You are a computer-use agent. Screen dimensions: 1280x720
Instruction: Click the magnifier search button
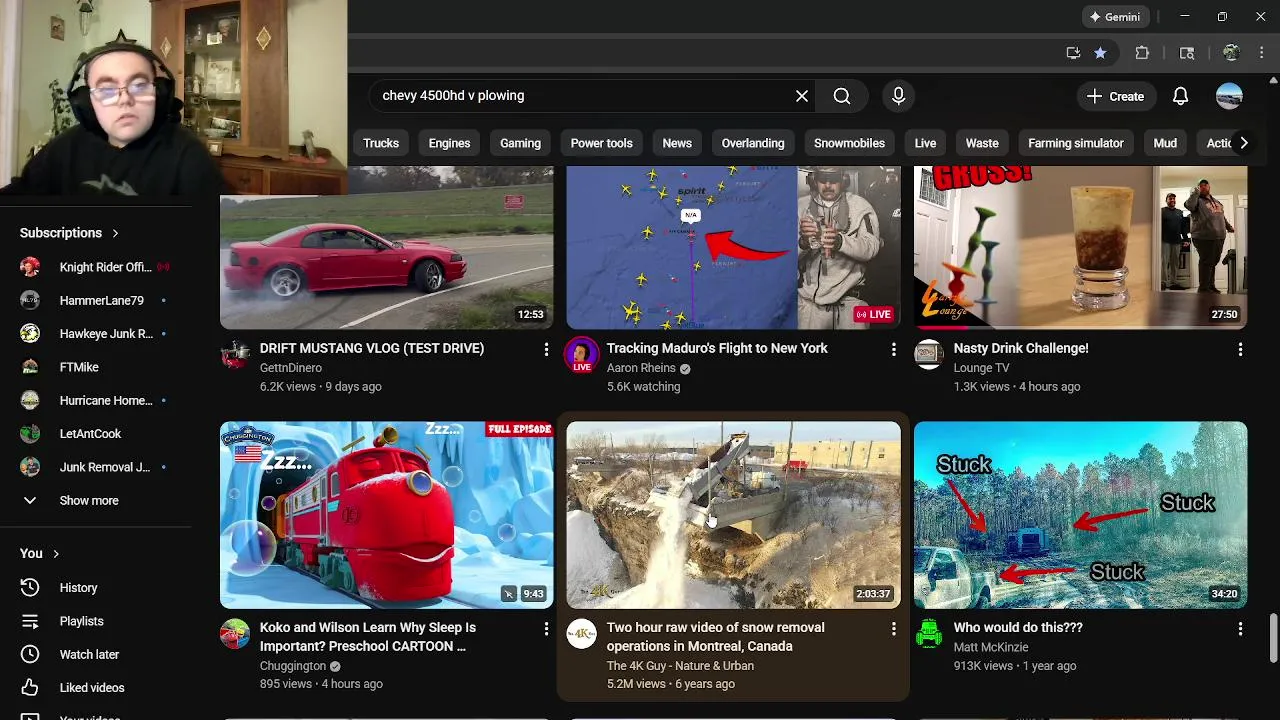click(x=842, y=96)
